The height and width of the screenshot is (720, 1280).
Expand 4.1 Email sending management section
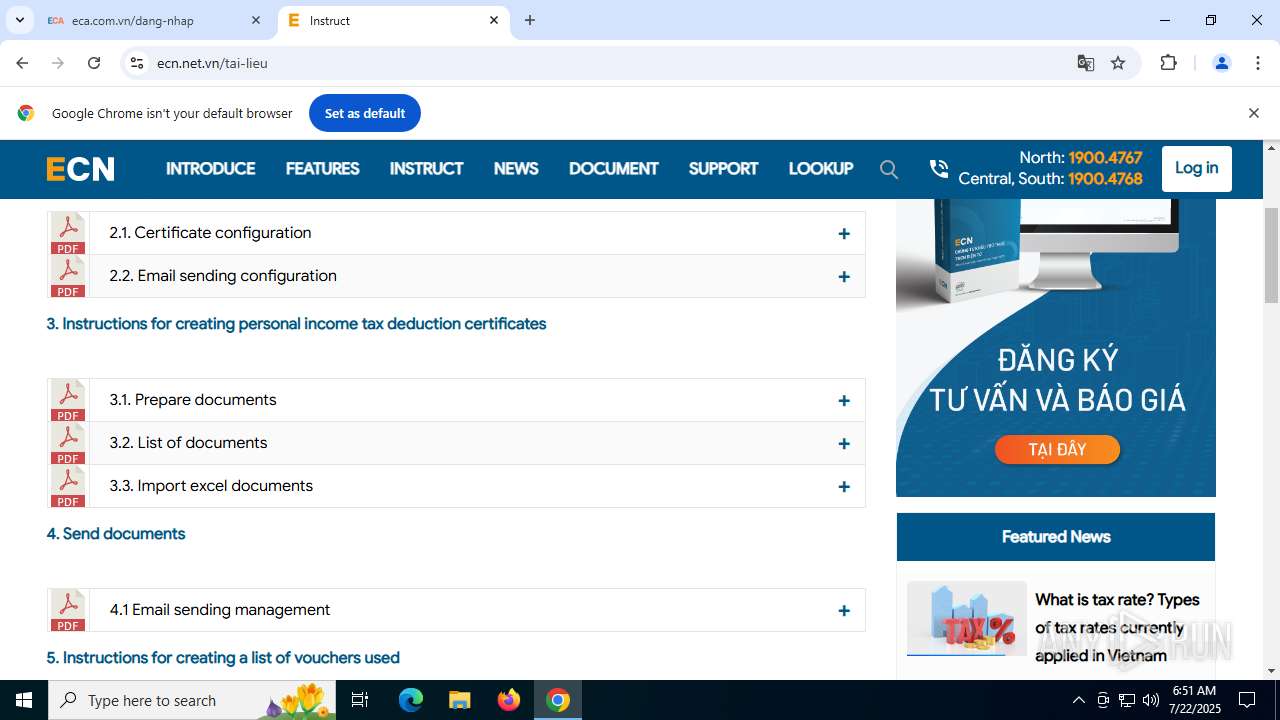coord(844,610)
